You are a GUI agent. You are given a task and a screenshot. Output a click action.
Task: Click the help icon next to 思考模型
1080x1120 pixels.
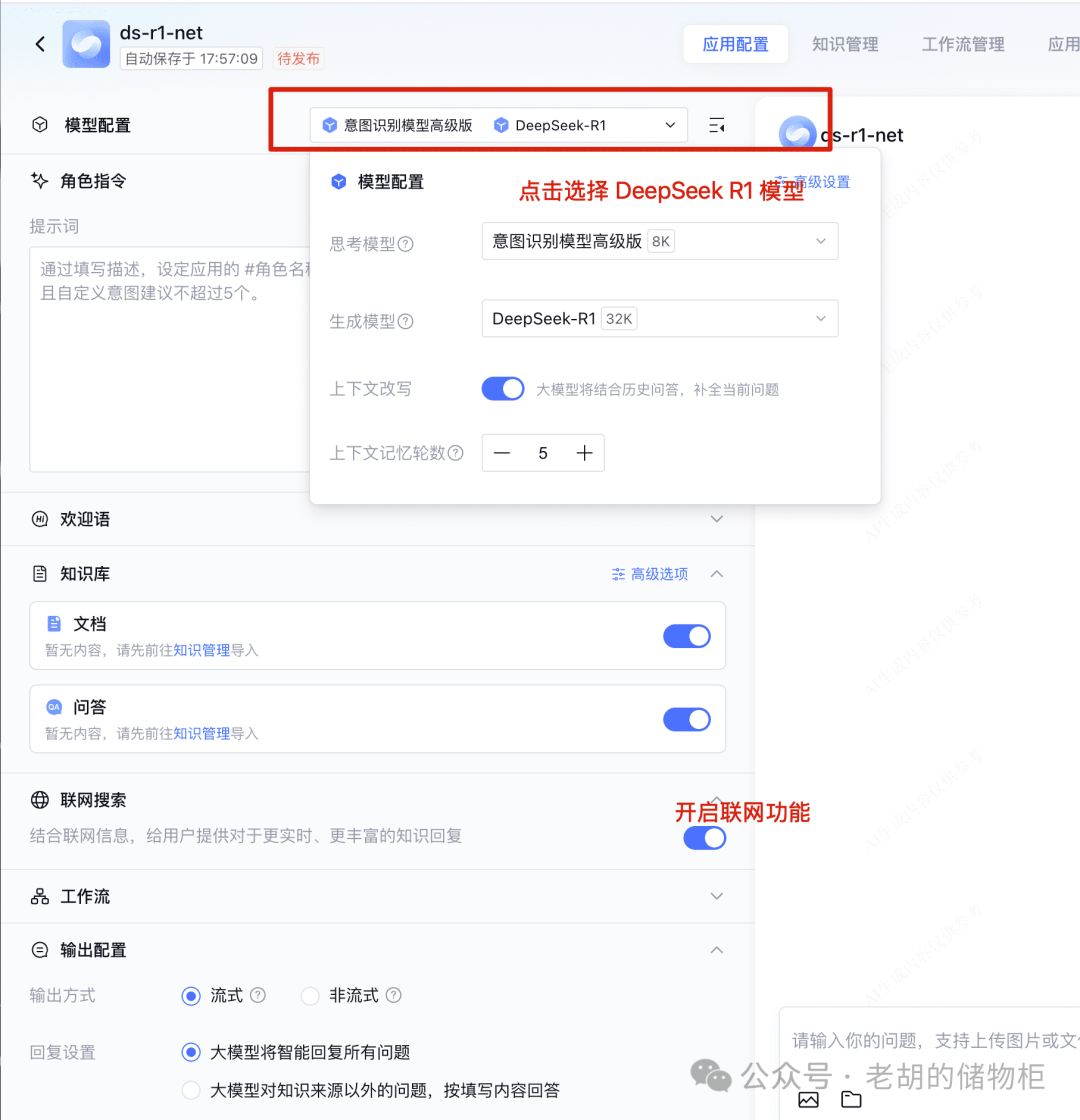(x=405, y=244)
